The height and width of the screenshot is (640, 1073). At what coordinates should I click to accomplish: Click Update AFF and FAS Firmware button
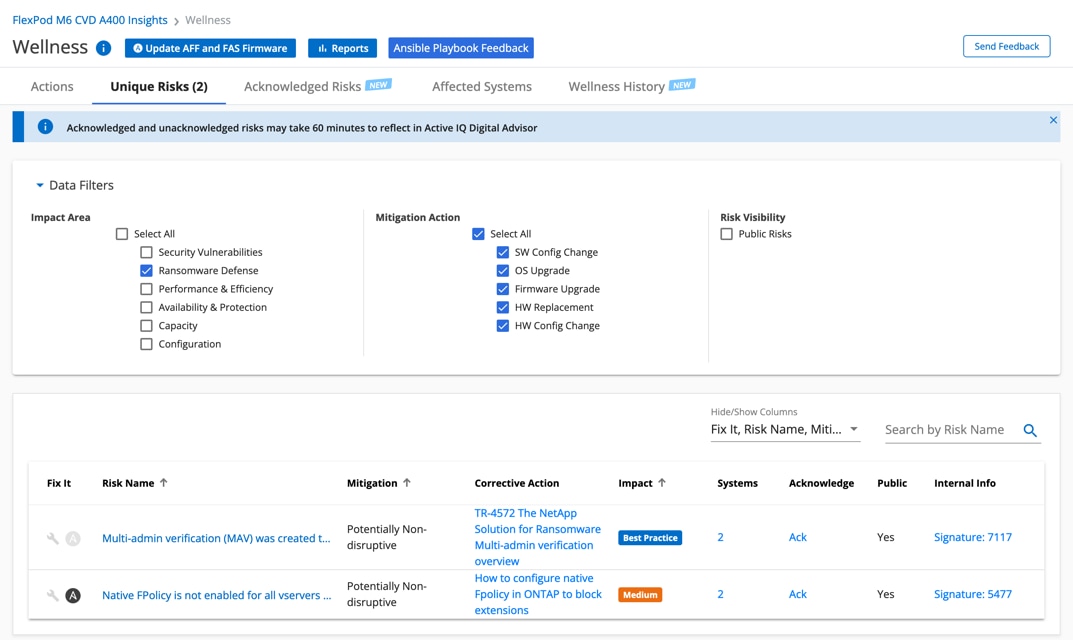click(x=210, y=48)
